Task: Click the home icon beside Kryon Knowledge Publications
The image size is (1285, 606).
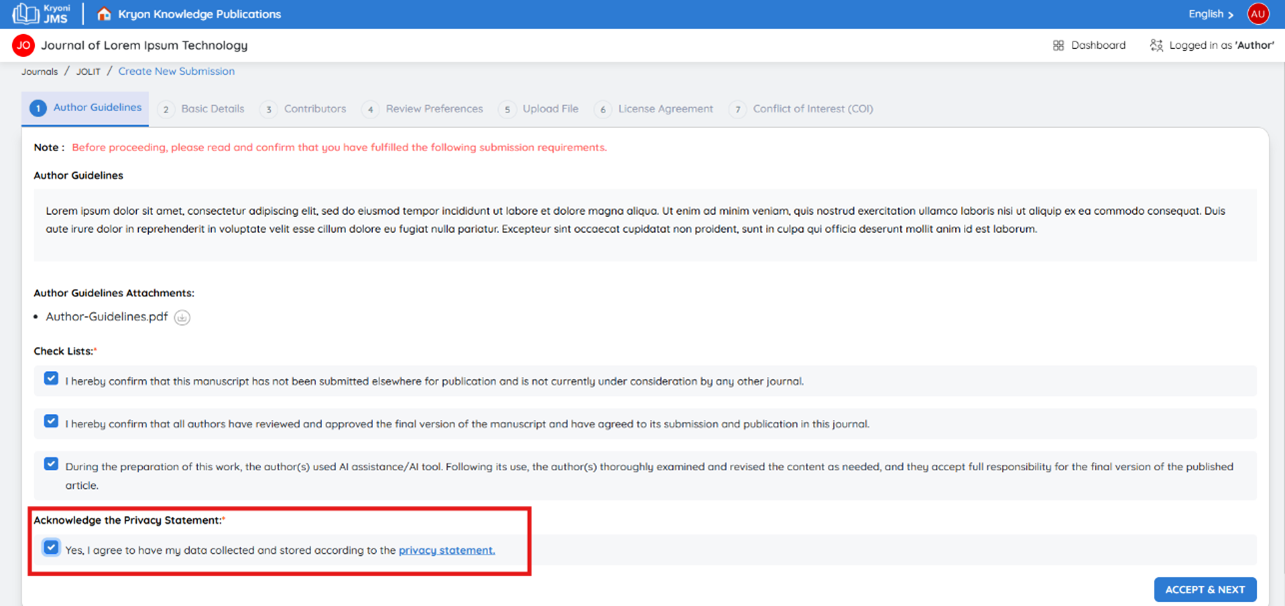Action: tap(104, 14)
